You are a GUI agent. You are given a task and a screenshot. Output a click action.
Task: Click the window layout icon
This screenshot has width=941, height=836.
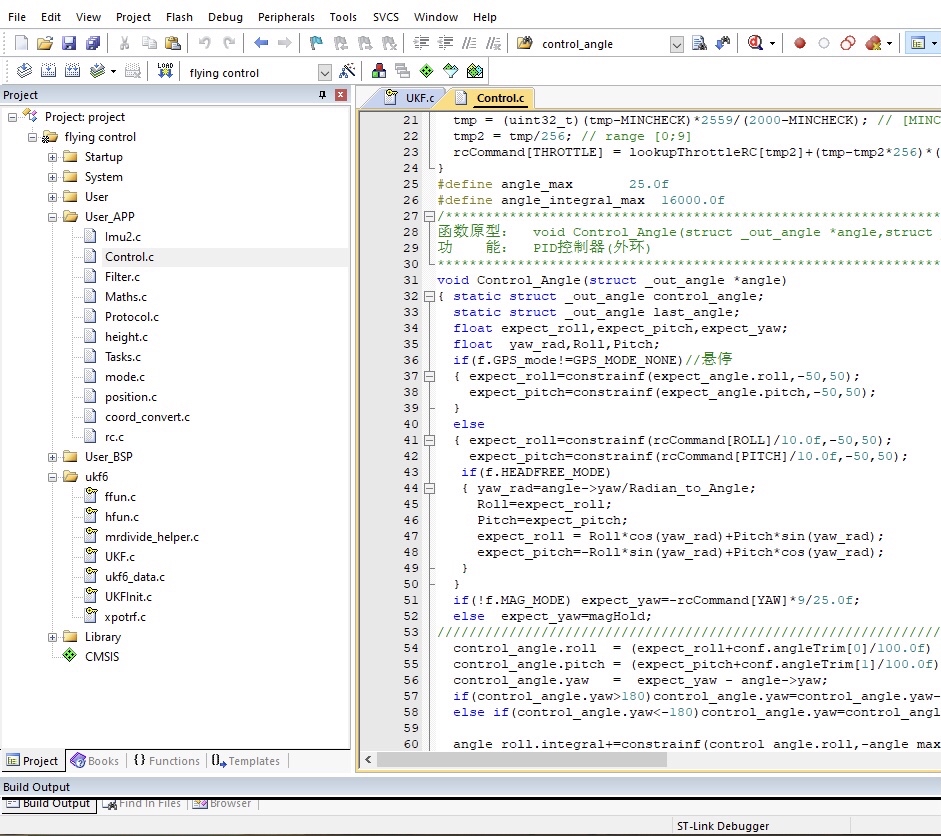(918, 43)
